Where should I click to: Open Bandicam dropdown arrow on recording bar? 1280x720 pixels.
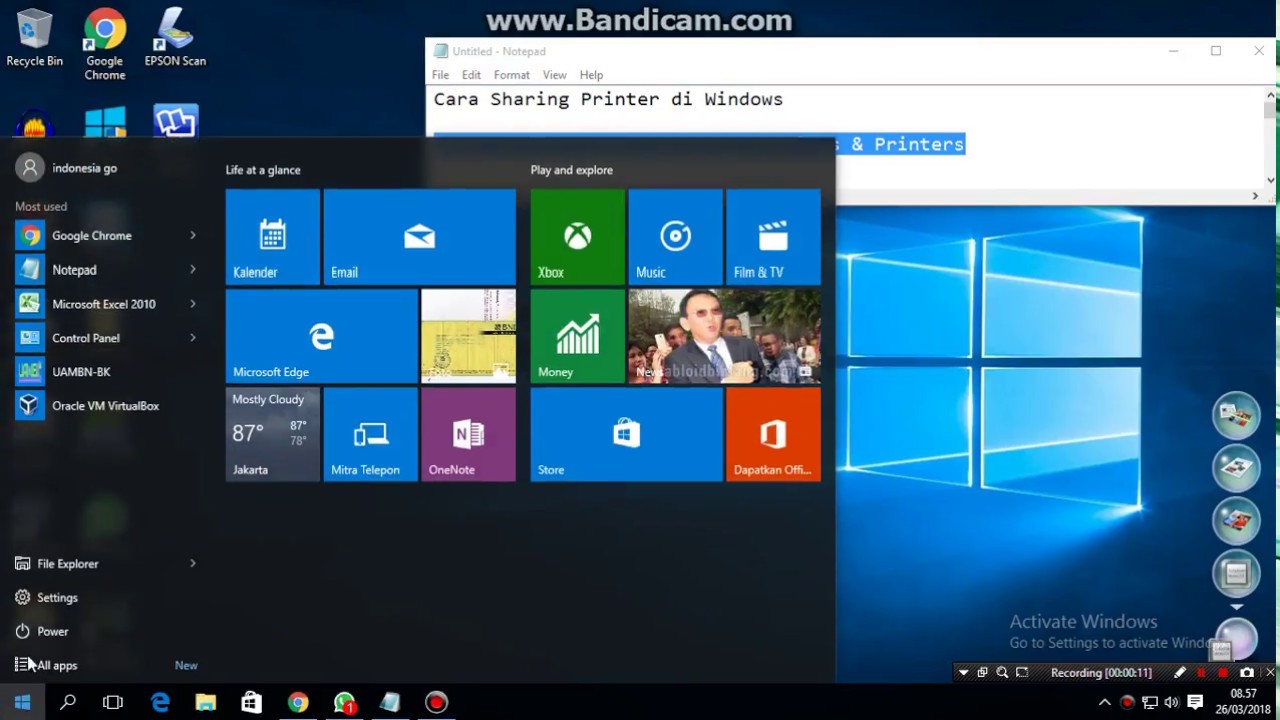(x=963, y=673)
